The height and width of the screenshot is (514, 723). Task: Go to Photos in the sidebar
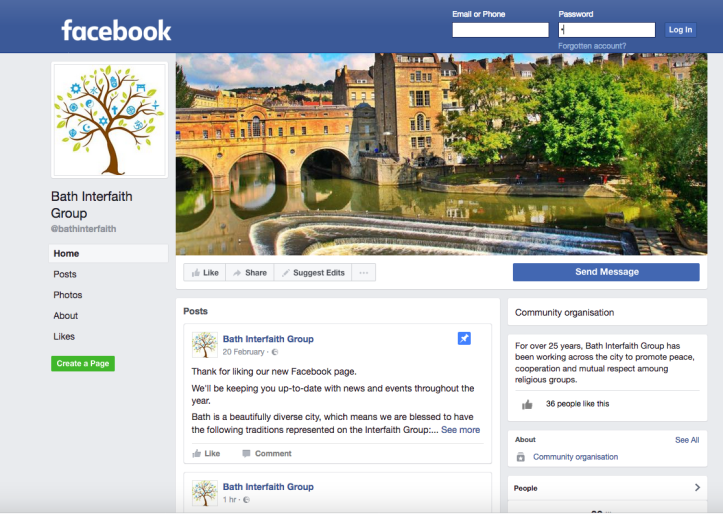click(x=68, y=295)
